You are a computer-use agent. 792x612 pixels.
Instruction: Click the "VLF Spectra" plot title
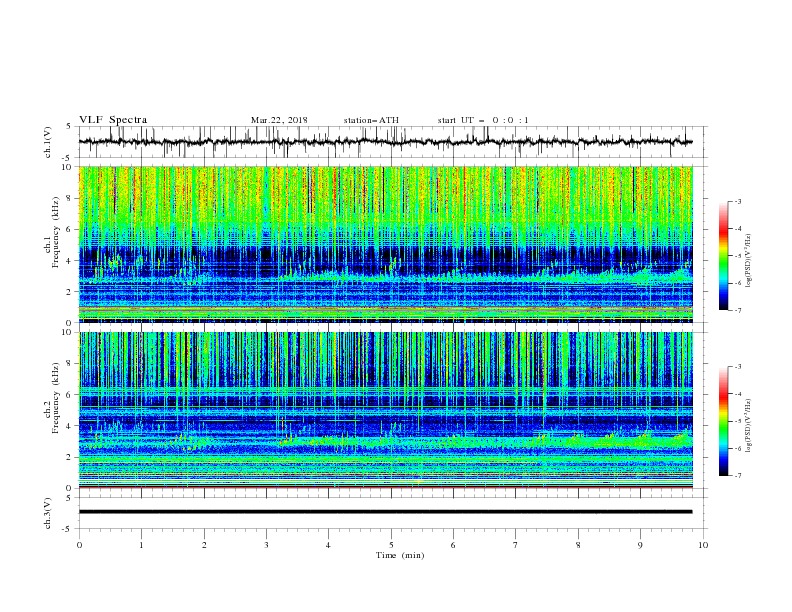[113, 120]
